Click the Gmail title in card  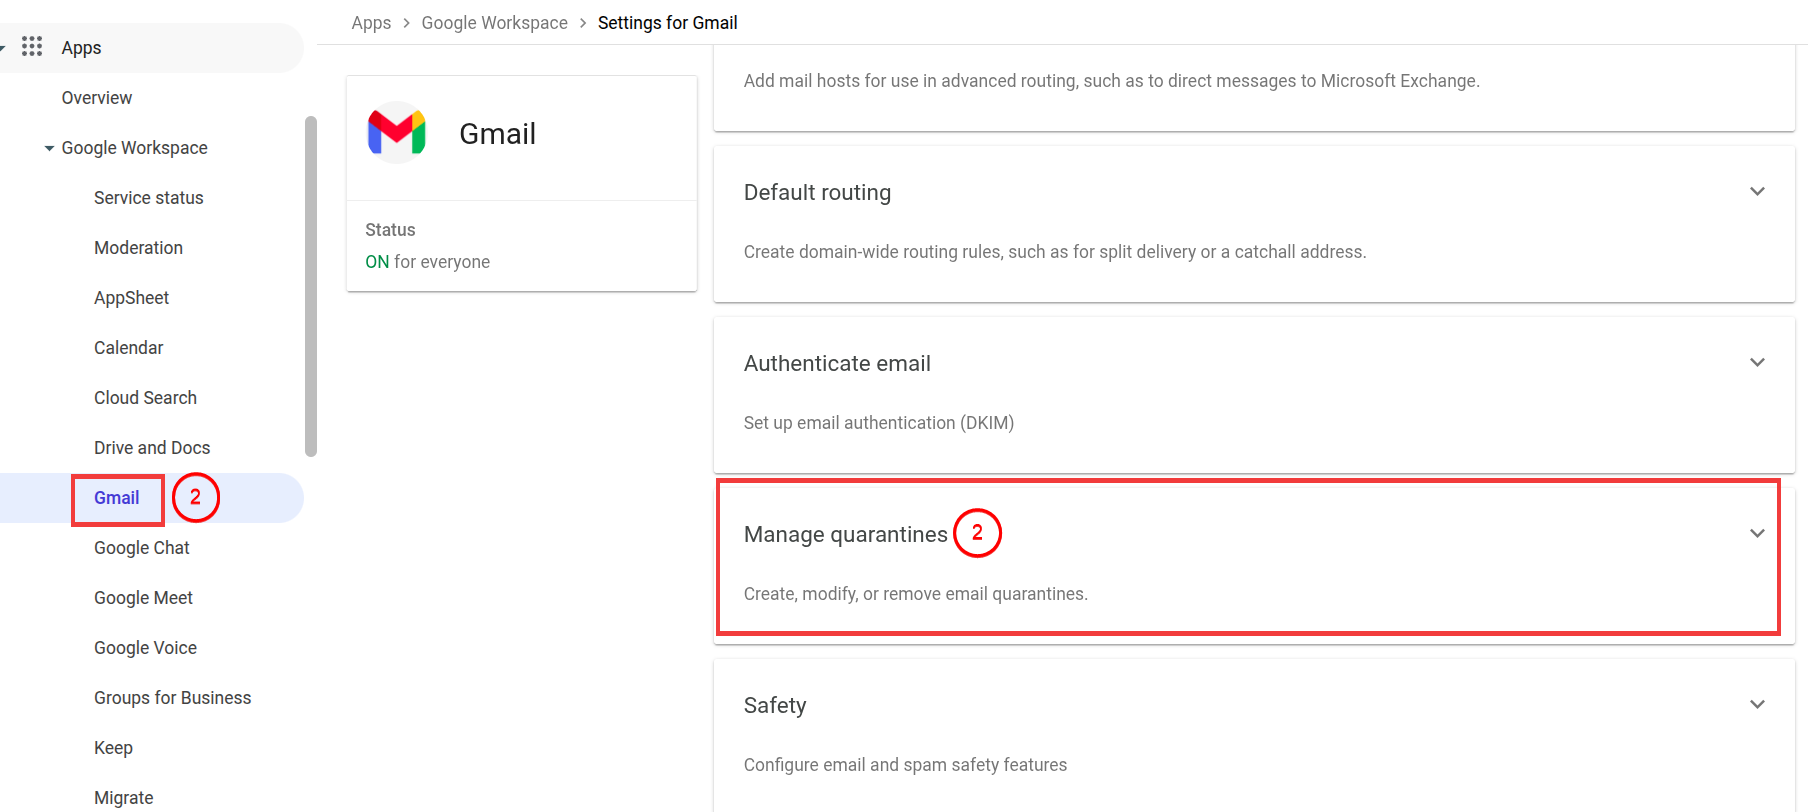(497, 134)
